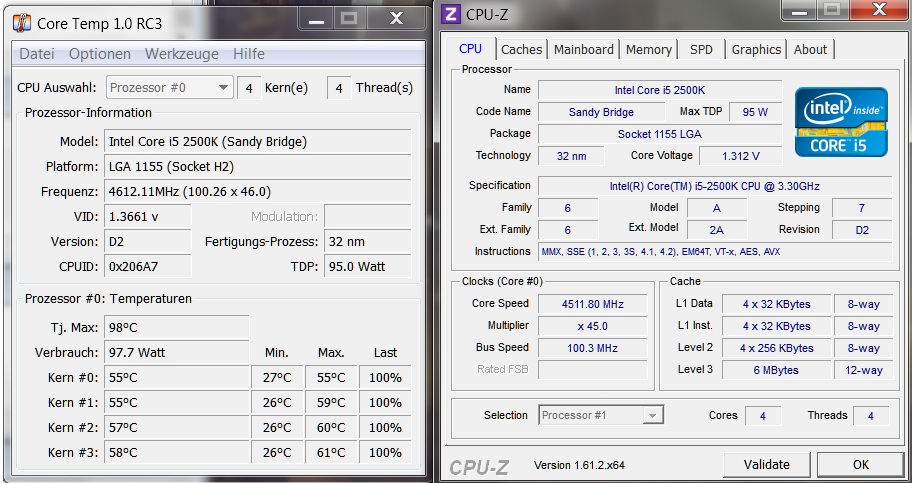
Task: Open the Optionen menu in Core Temp
Action: [99, 54]
